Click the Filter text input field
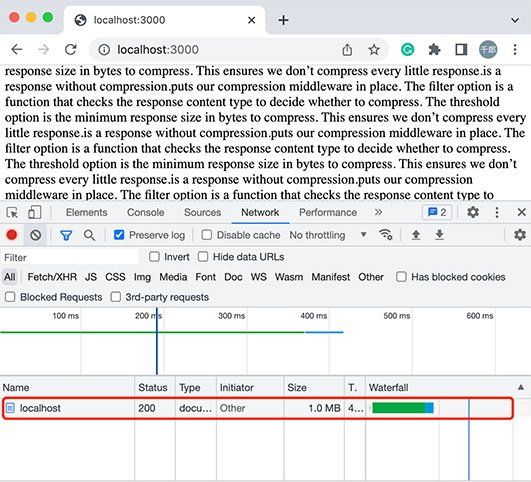This screenshot has width=531, height=482. coord(70,257)
